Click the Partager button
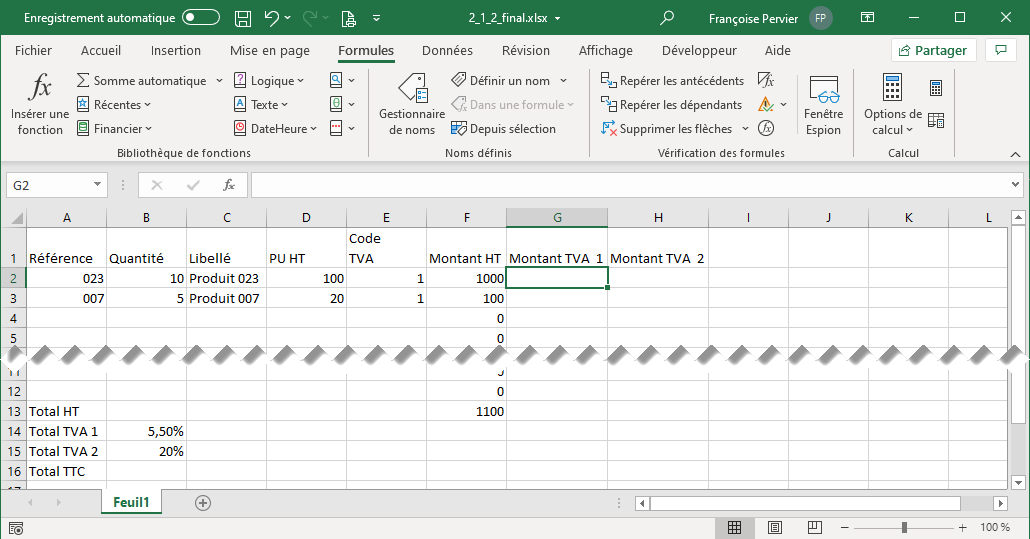 pos(933,50)
